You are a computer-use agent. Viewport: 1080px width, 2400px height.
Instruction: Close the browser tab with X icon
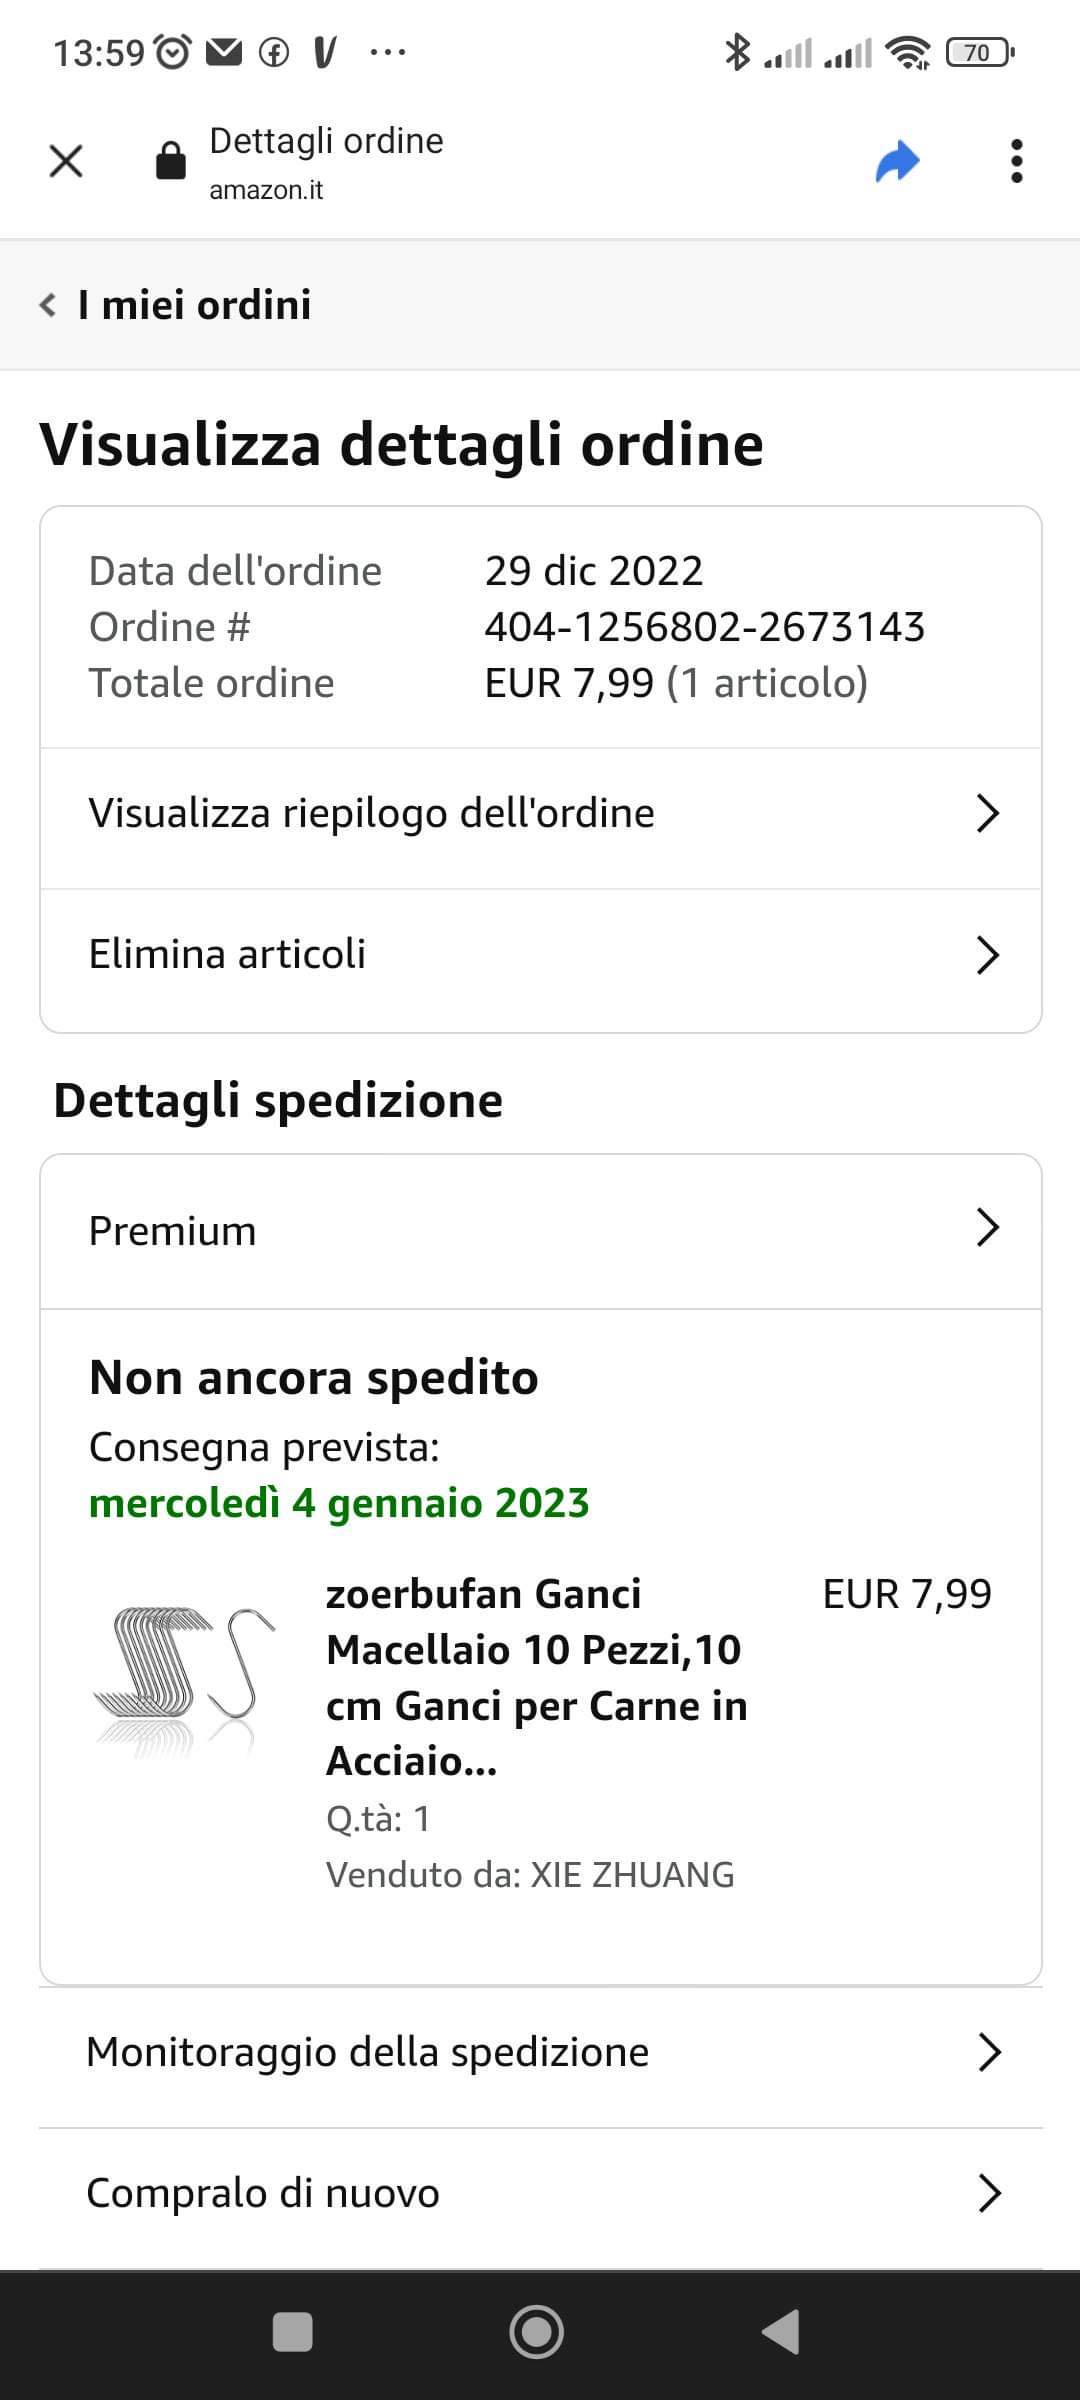coord(66,161)
